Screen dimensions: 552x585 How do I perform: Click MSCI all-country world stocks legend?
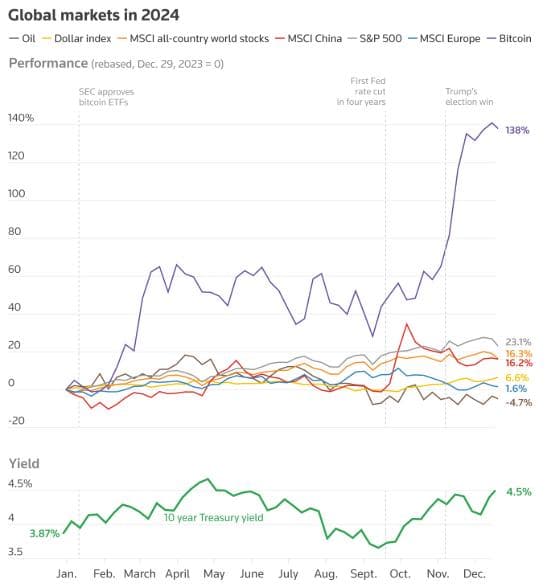[x=193, y=38]
